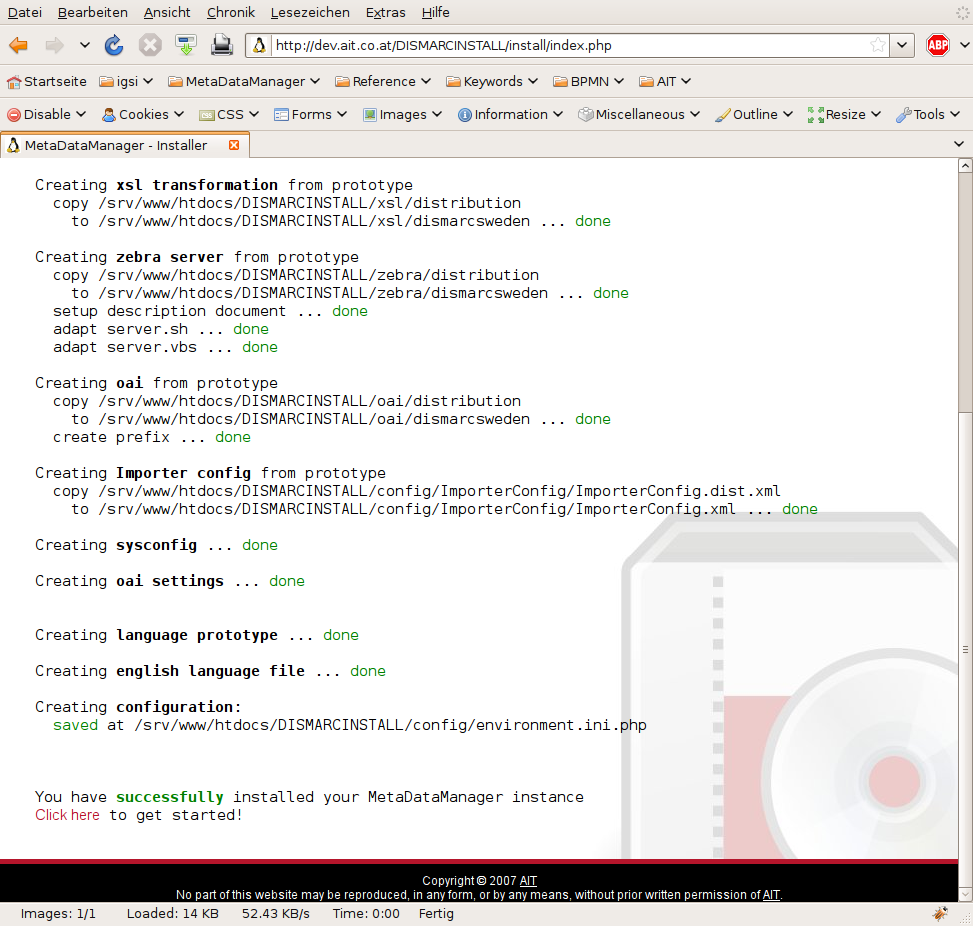The image size is (973, 926).
Task: Open the address bar history dropdown arrow
Action: 902,45
